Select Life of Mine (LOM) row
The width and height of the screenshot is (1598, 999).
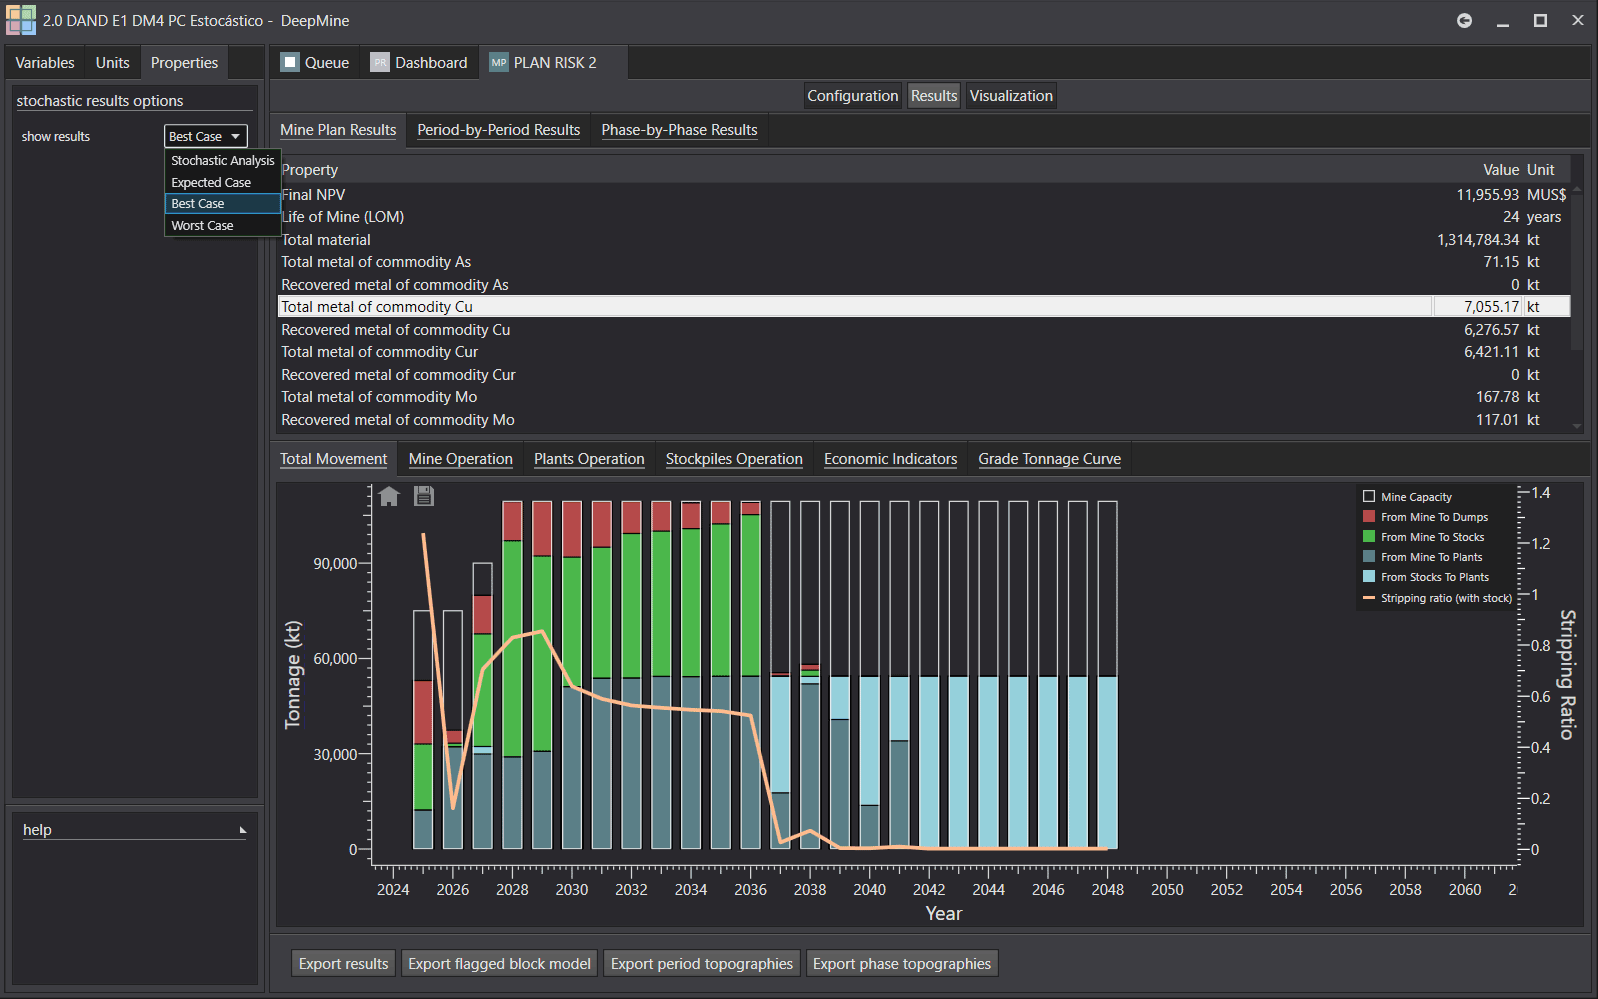(924, 217)
